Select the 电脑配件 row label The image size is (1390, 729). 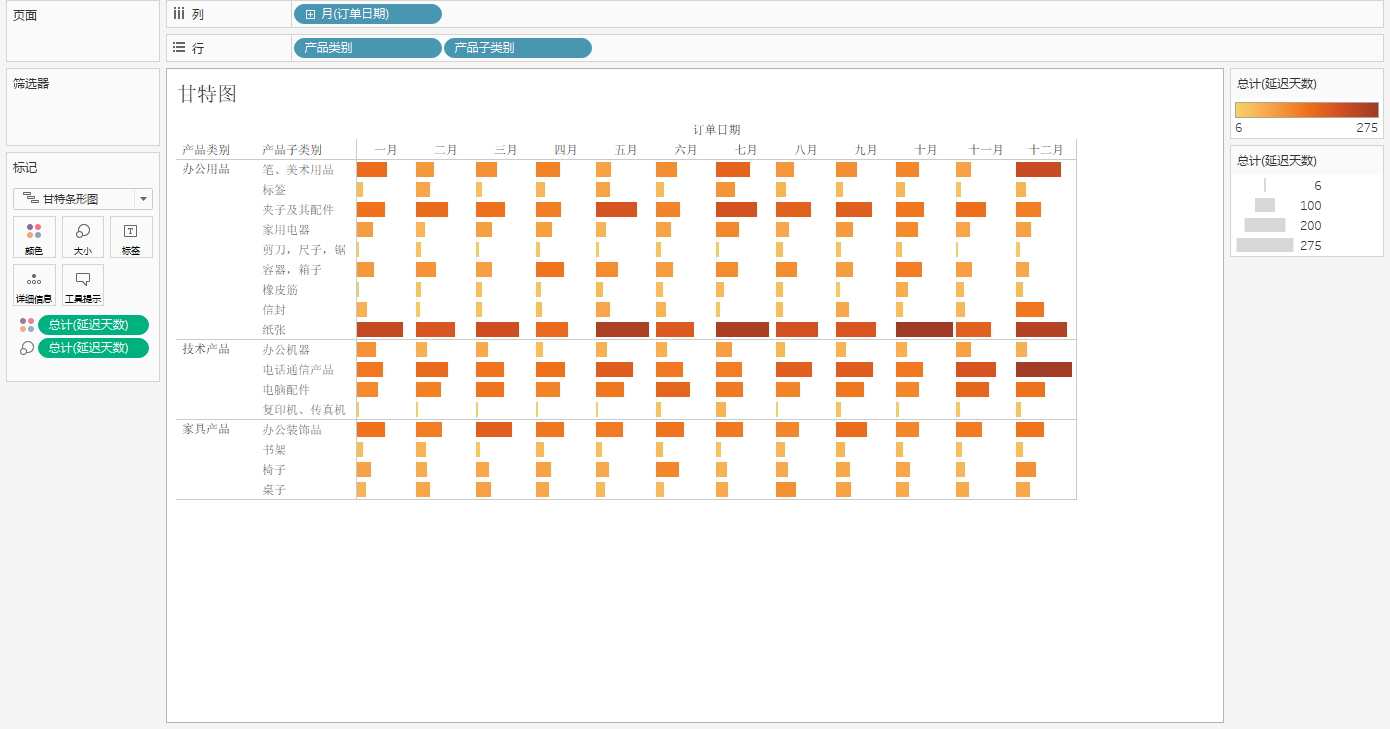point(286,390)
